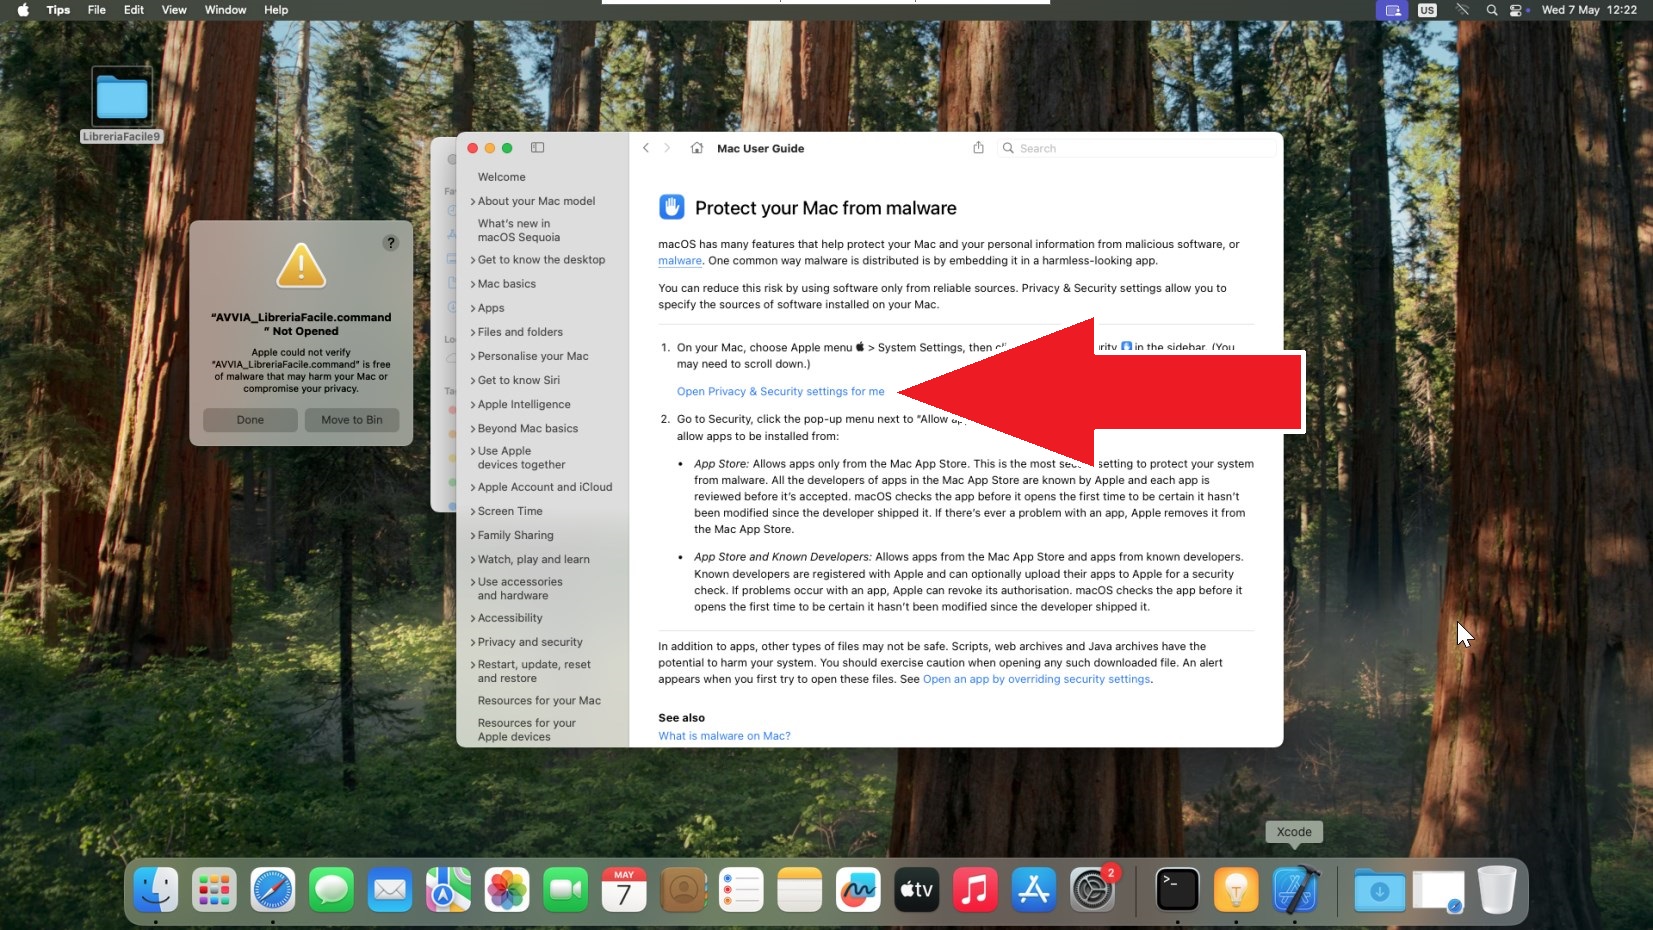Expand the Apple Intelligence topic

(523, 404)
